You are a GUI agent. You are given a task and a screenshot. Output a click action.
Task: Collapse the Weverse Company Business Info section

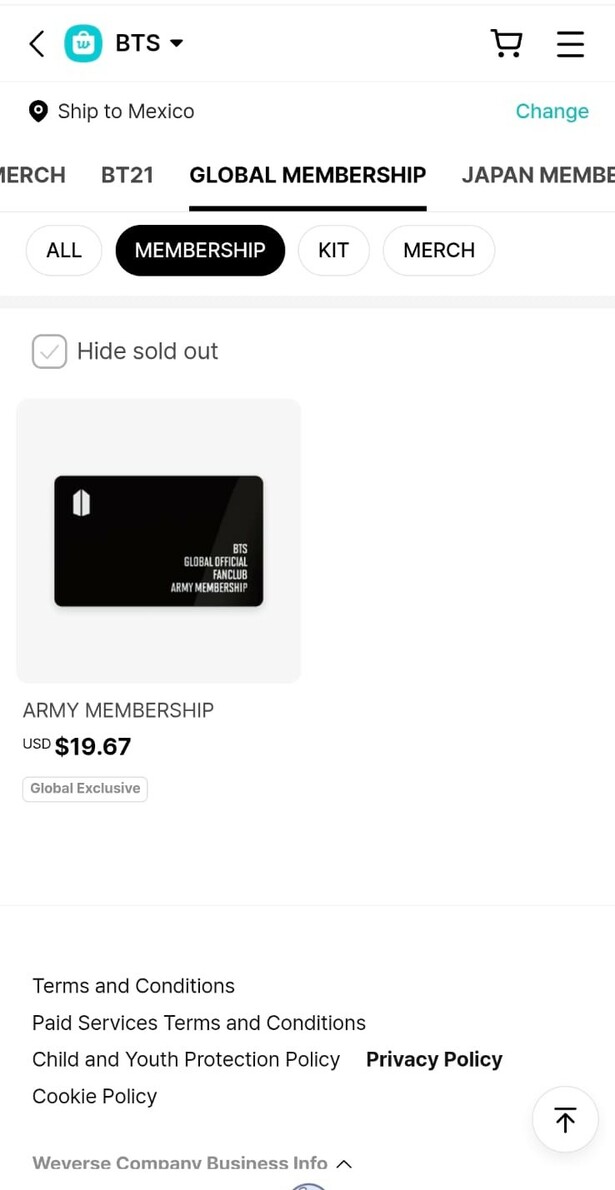(343, 1163)
